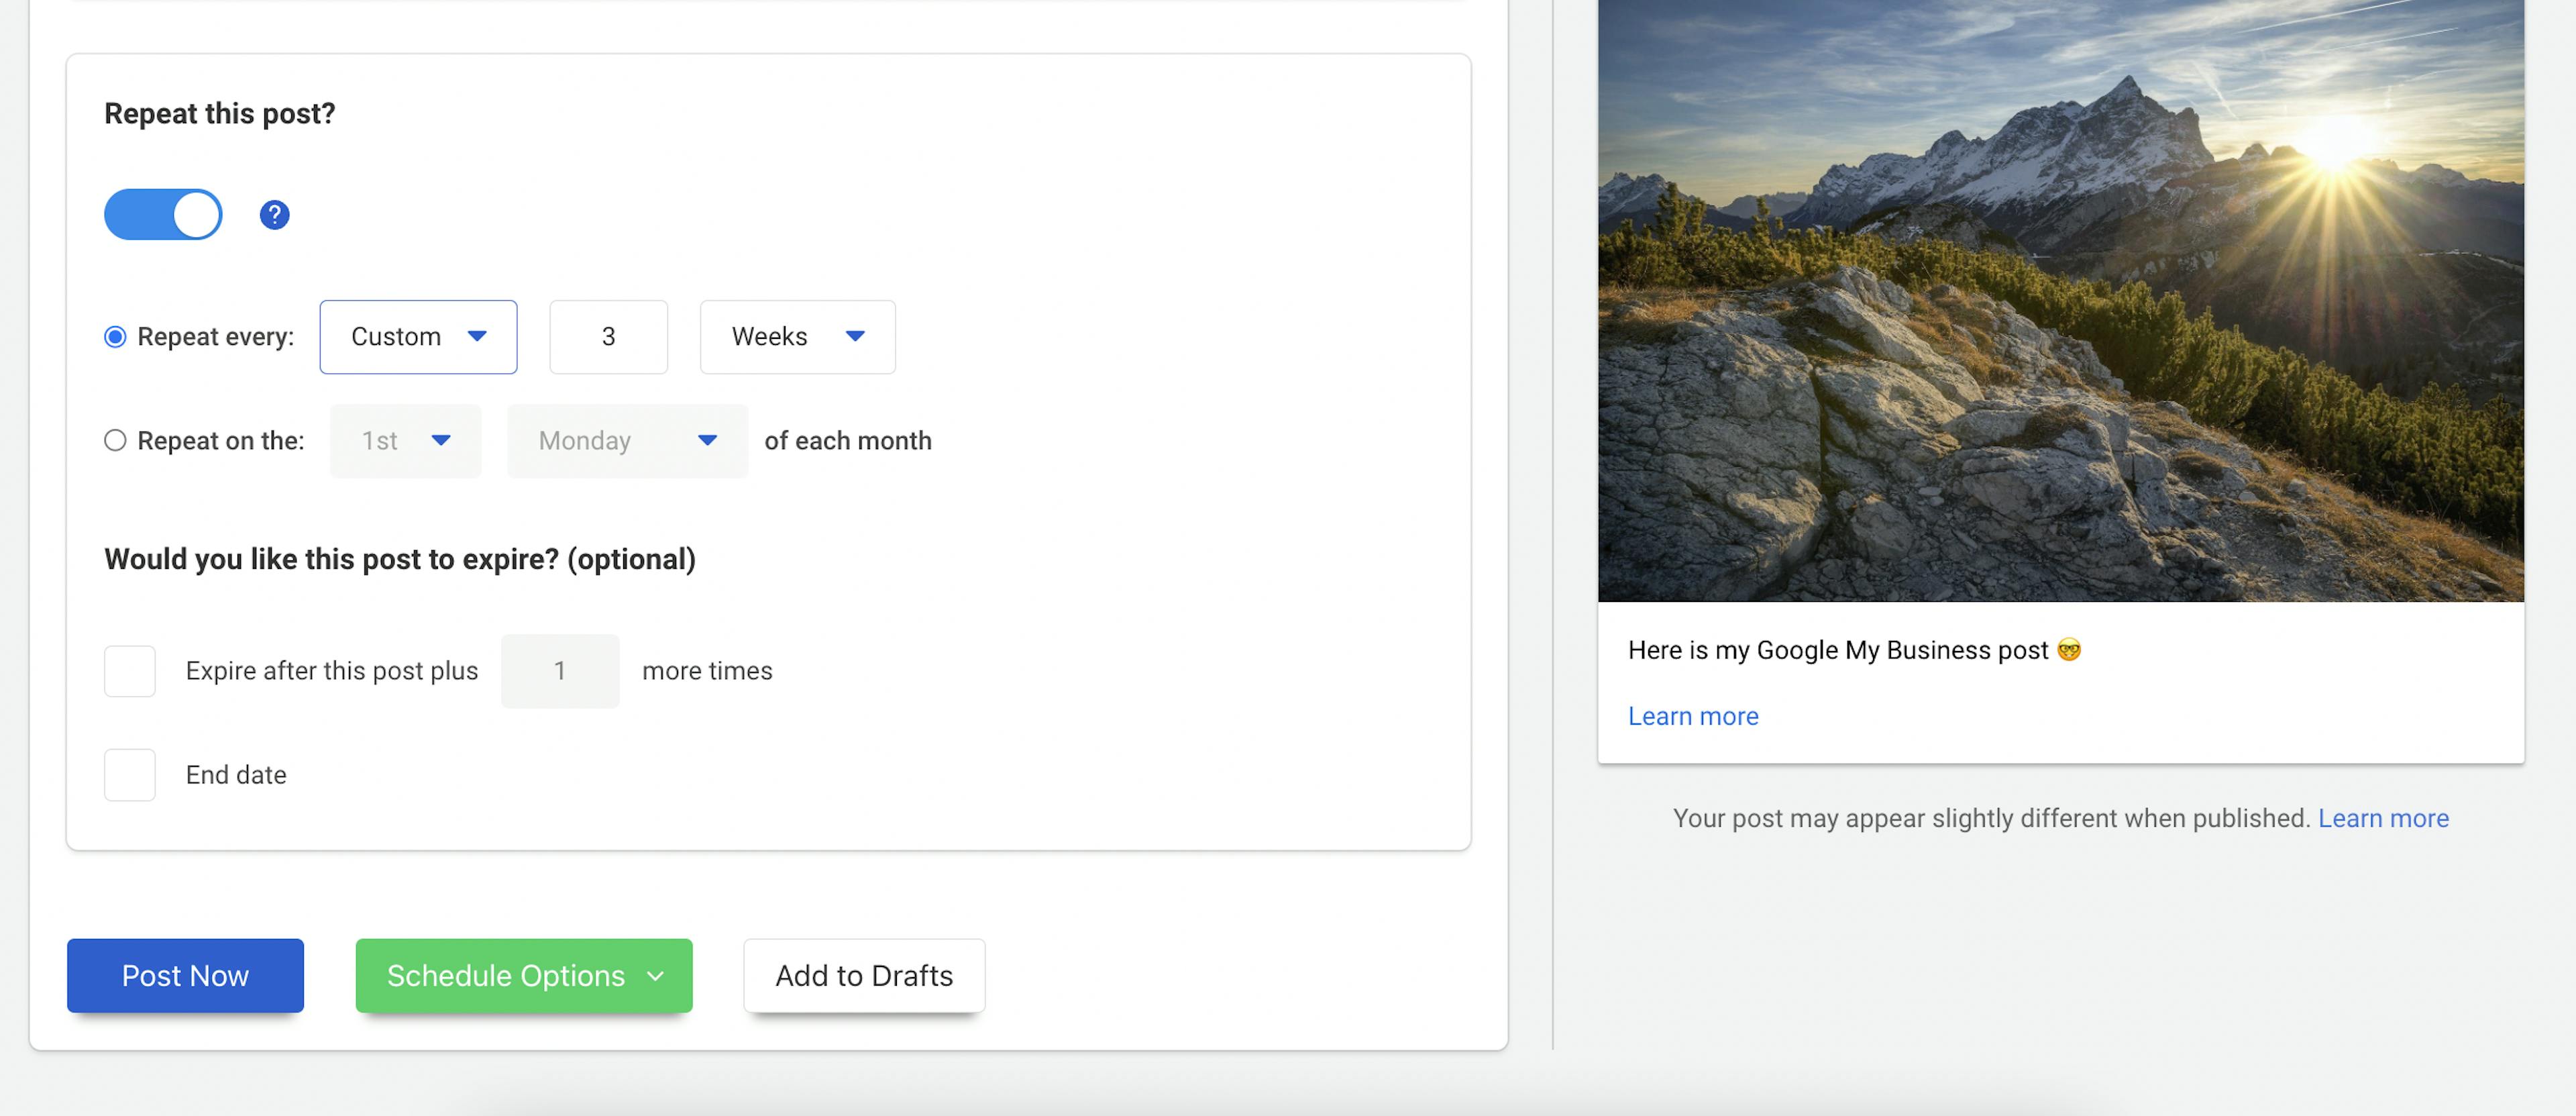
Task: Click the repeat interval number input field
Action: point(608,336)
